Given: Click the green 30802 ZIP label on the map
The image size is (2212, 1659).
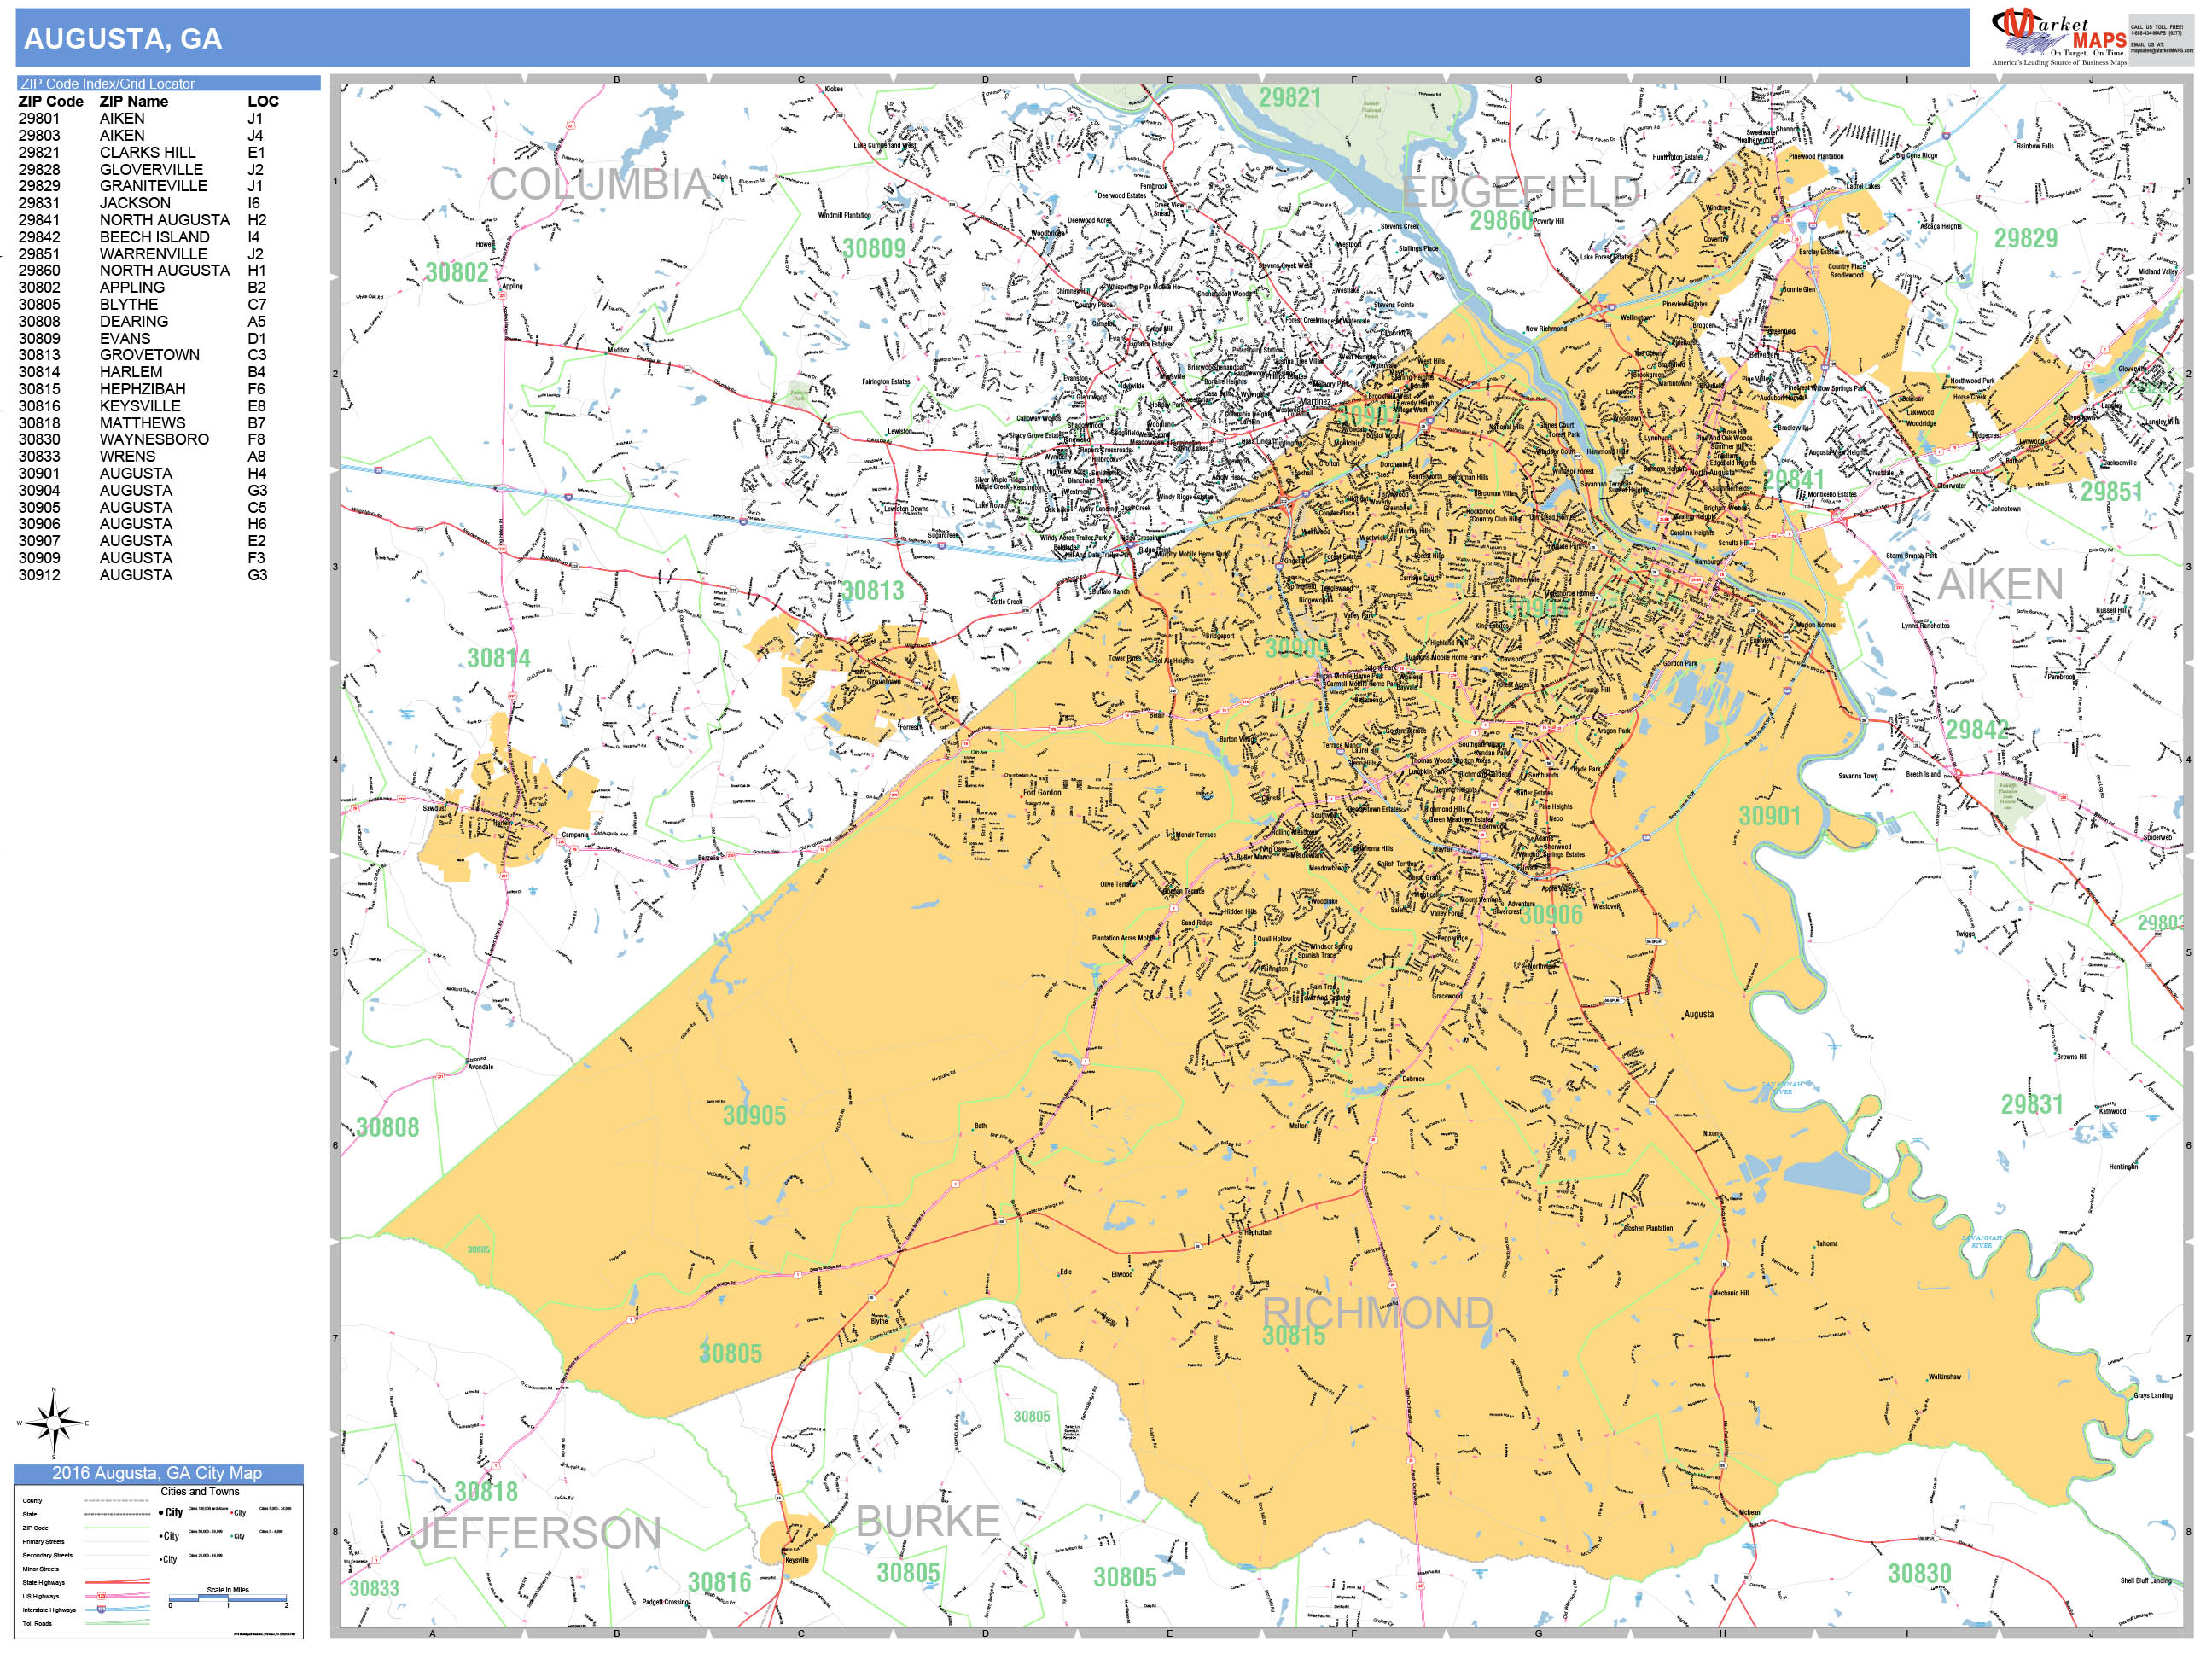Looking at the screenshot, I should pyautogui.click(x=457, y=272).
